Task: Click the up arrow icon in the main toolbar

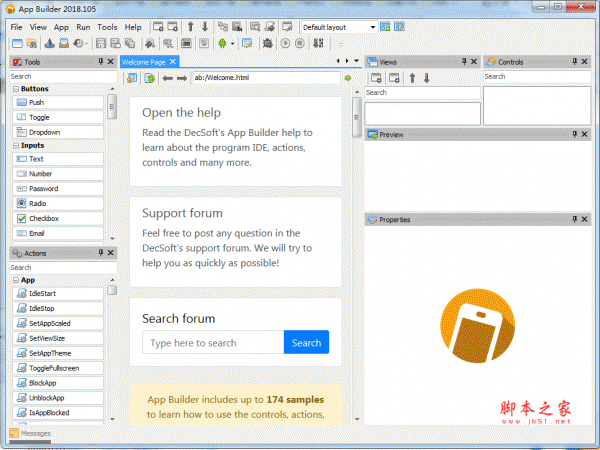Action: [x=190, y=26]
